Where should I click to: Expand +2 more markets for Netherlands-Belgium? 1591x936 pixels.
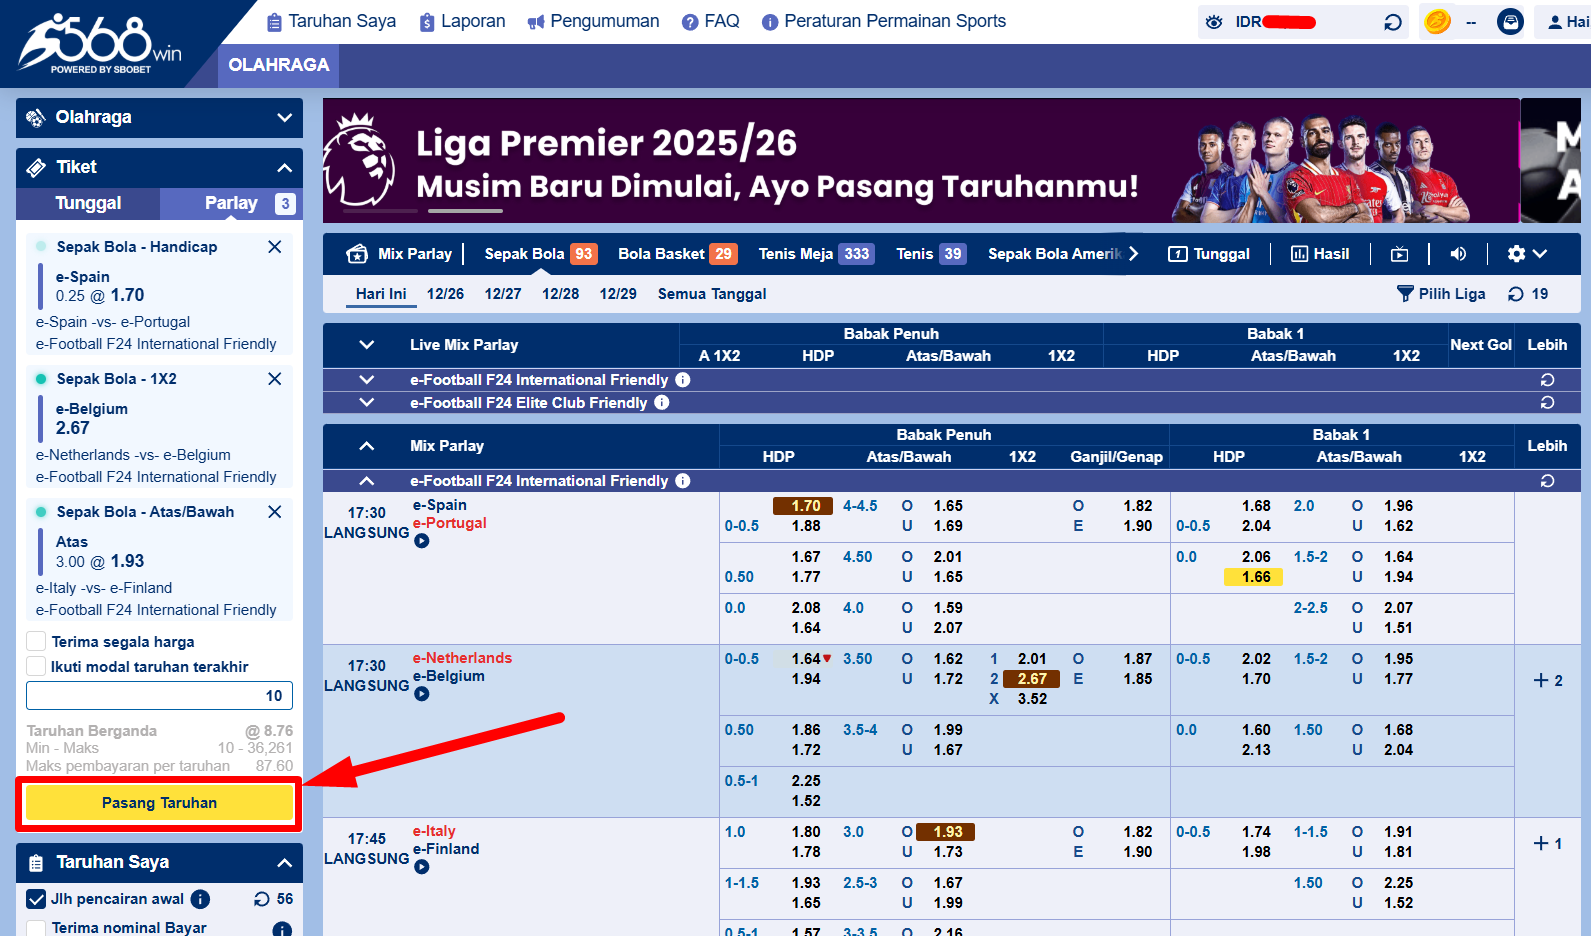pos(1548,681)
